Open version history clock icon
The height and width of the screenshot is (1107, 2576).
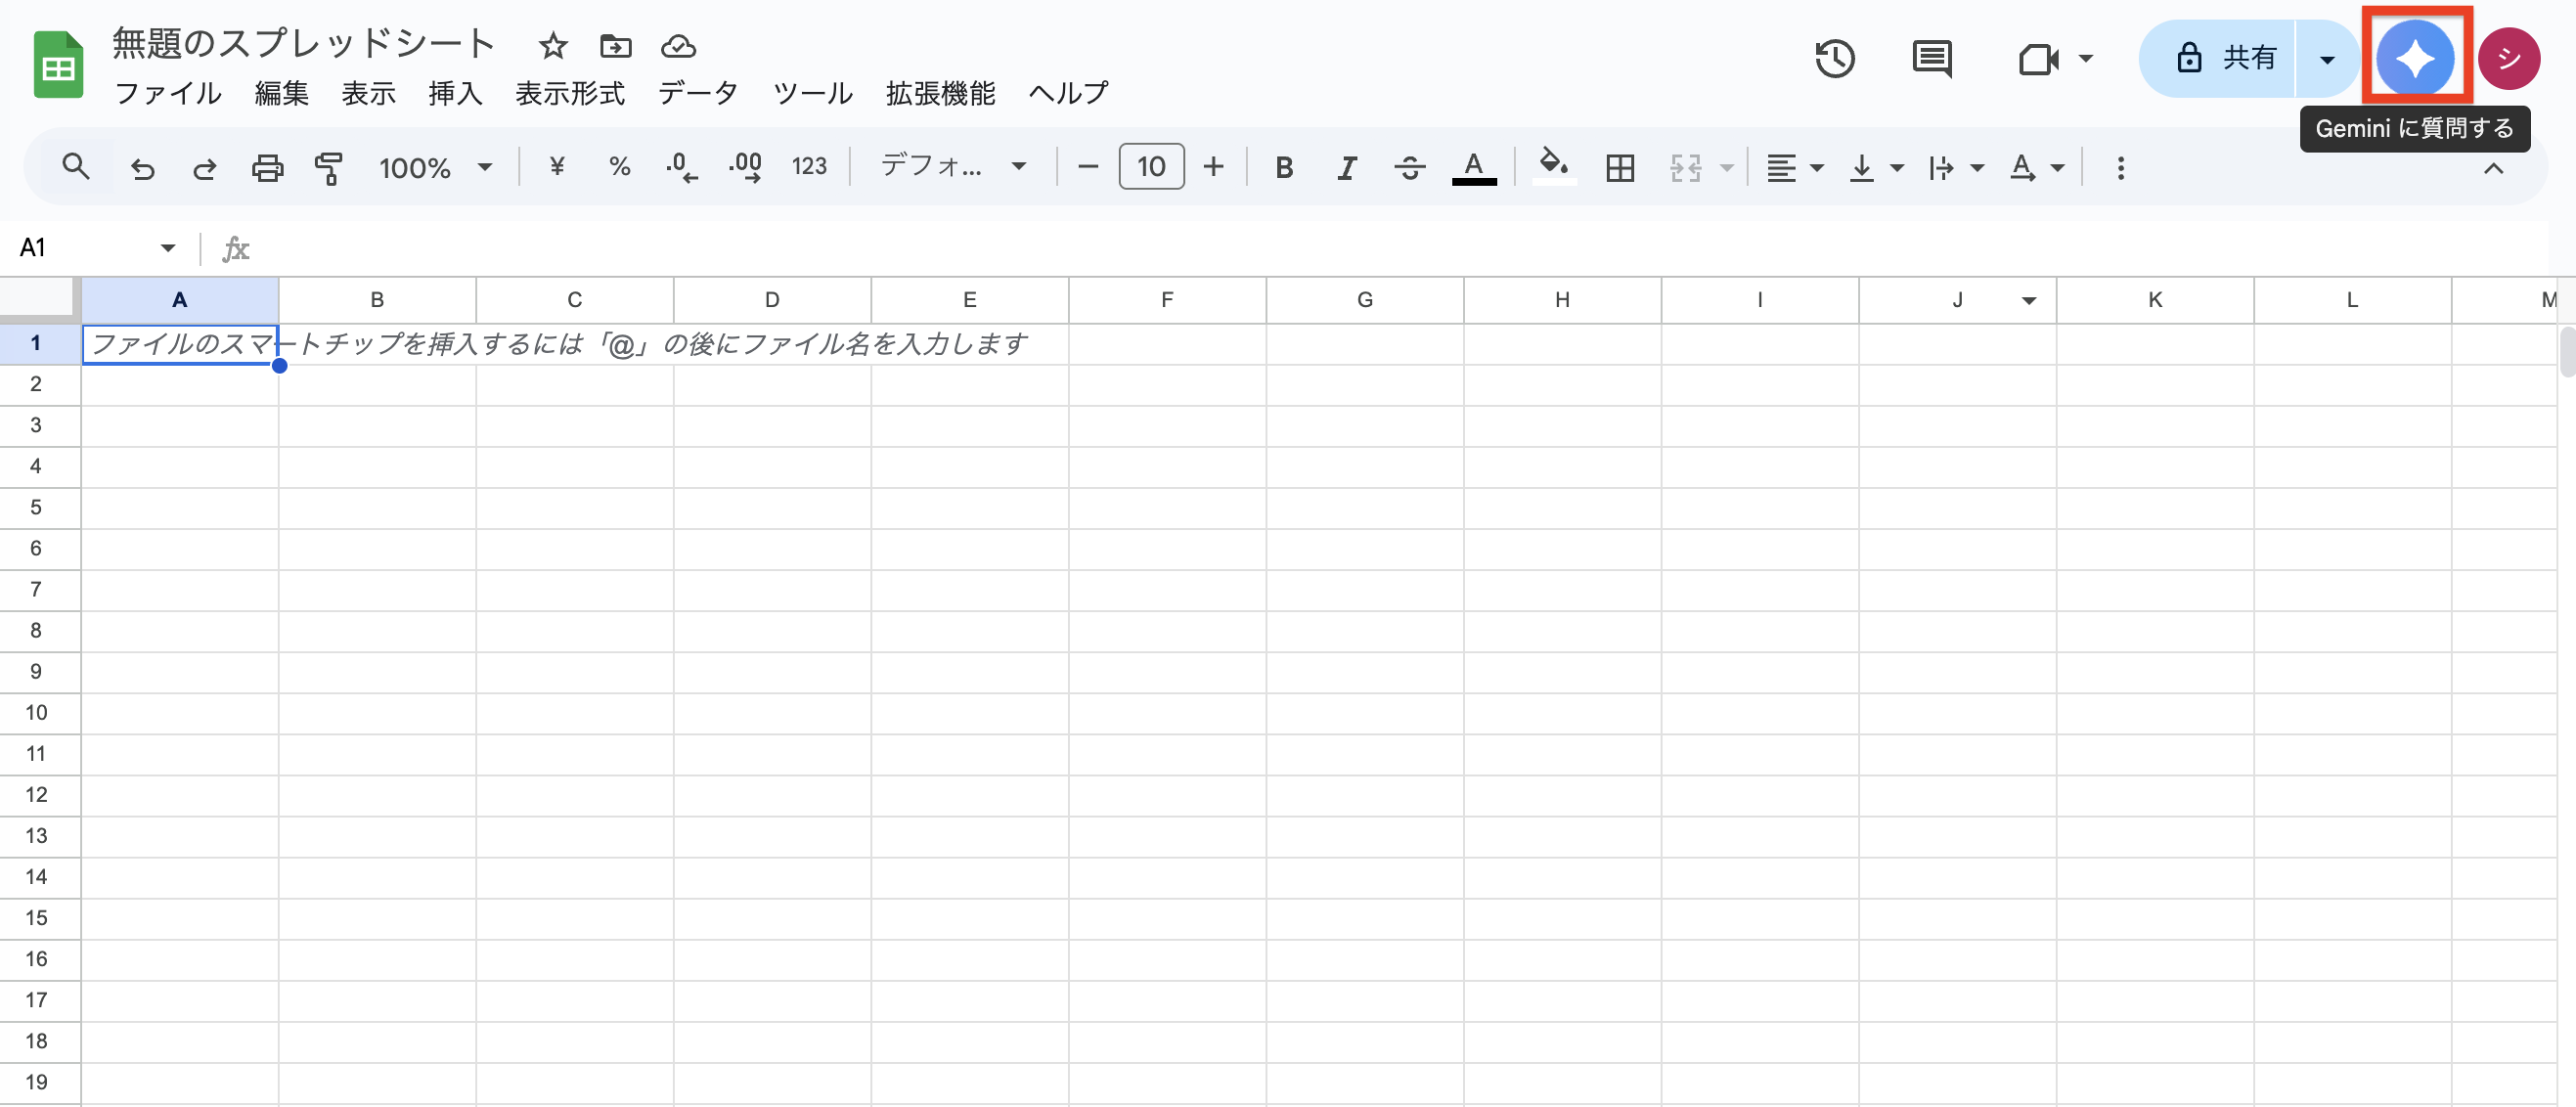coord(1834,58)
